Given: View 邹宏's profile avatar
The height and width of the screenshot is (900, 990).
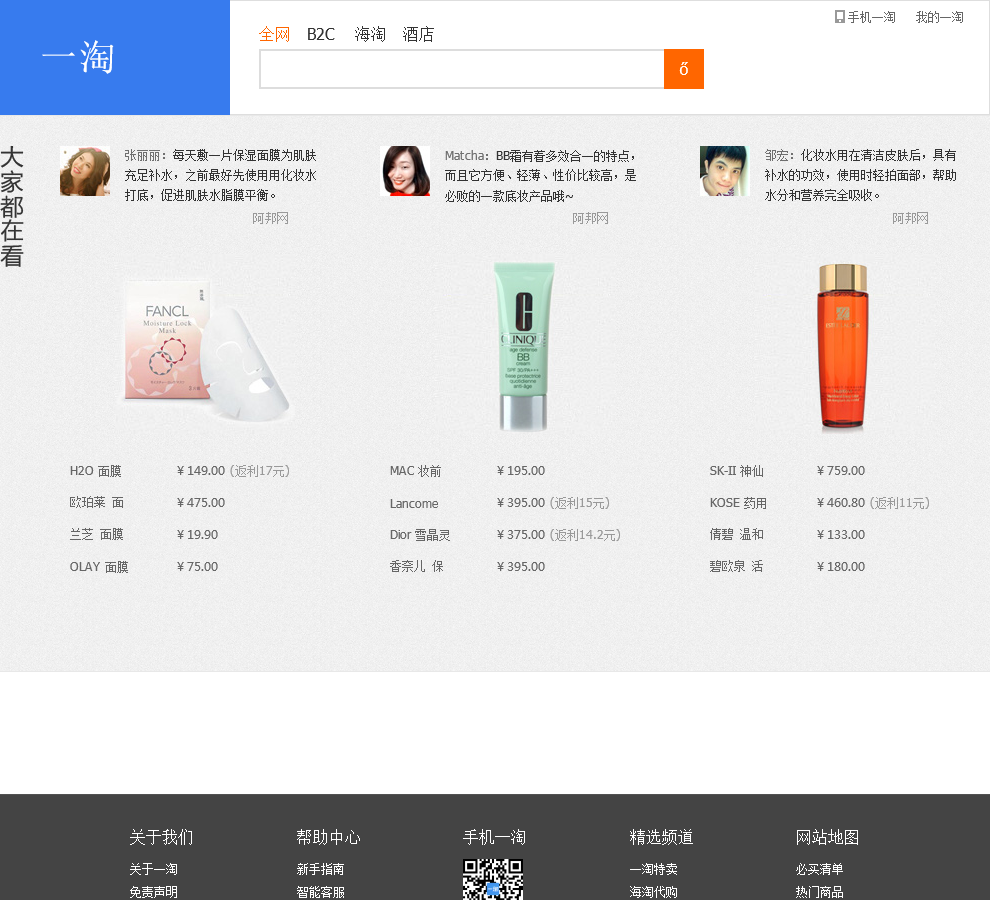Looking at the screenshot, I should (725, 171).
